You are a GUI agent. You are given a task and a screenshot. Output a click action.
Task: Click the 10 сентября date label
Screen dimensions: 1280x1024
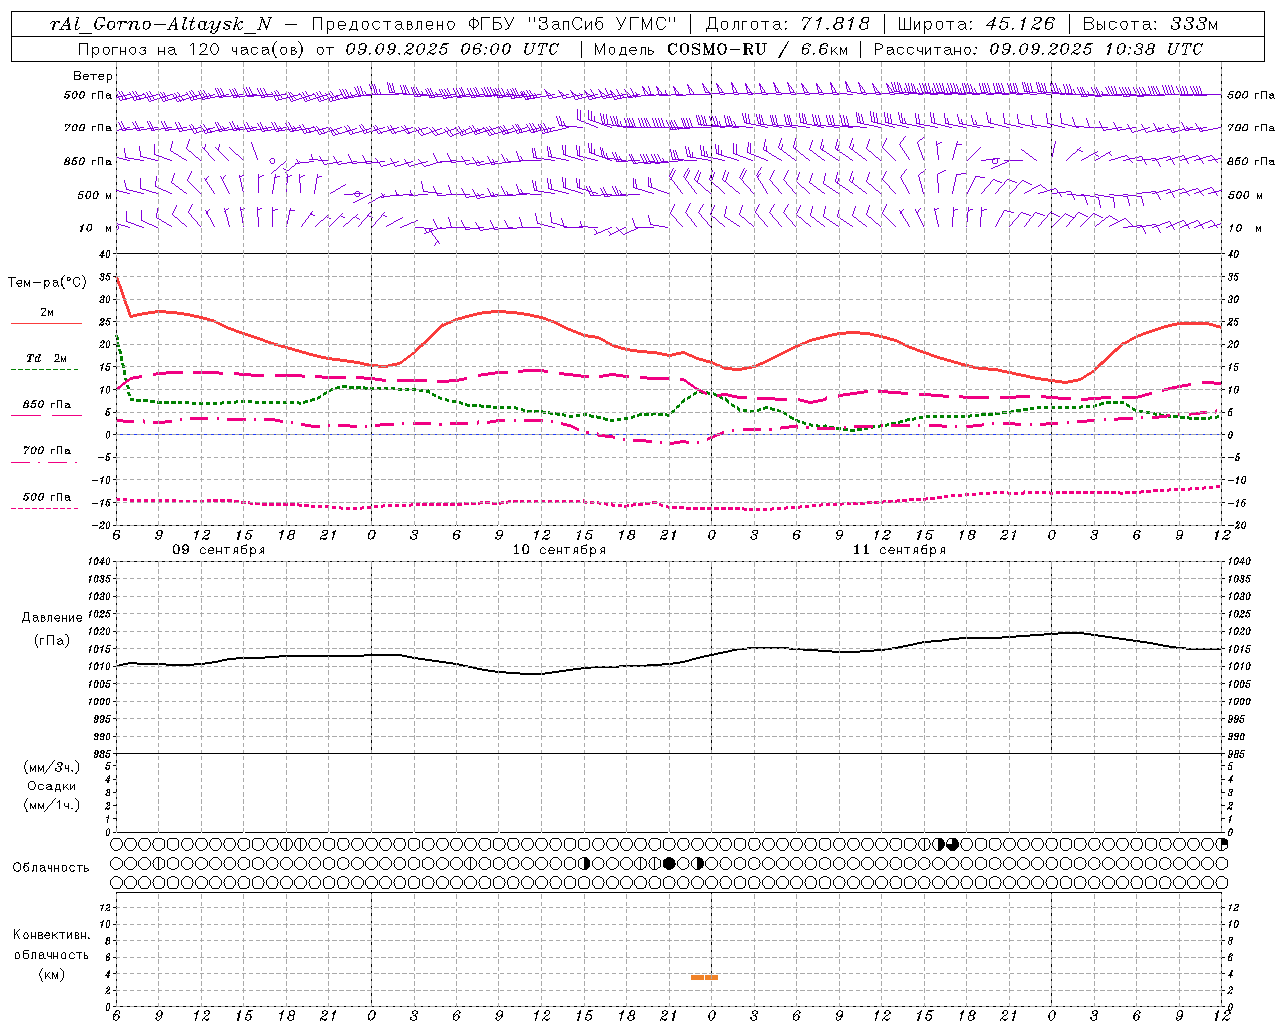[559, 550]
